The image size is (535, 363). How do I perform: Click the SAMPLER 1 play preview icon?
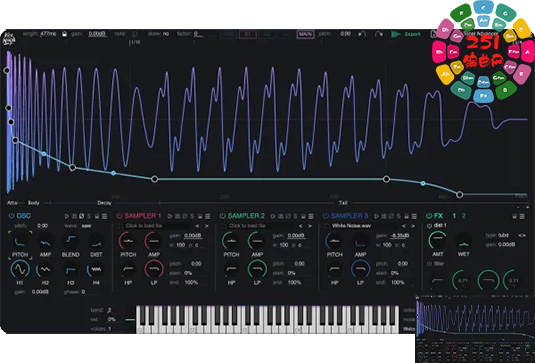(x=170, y=216)
